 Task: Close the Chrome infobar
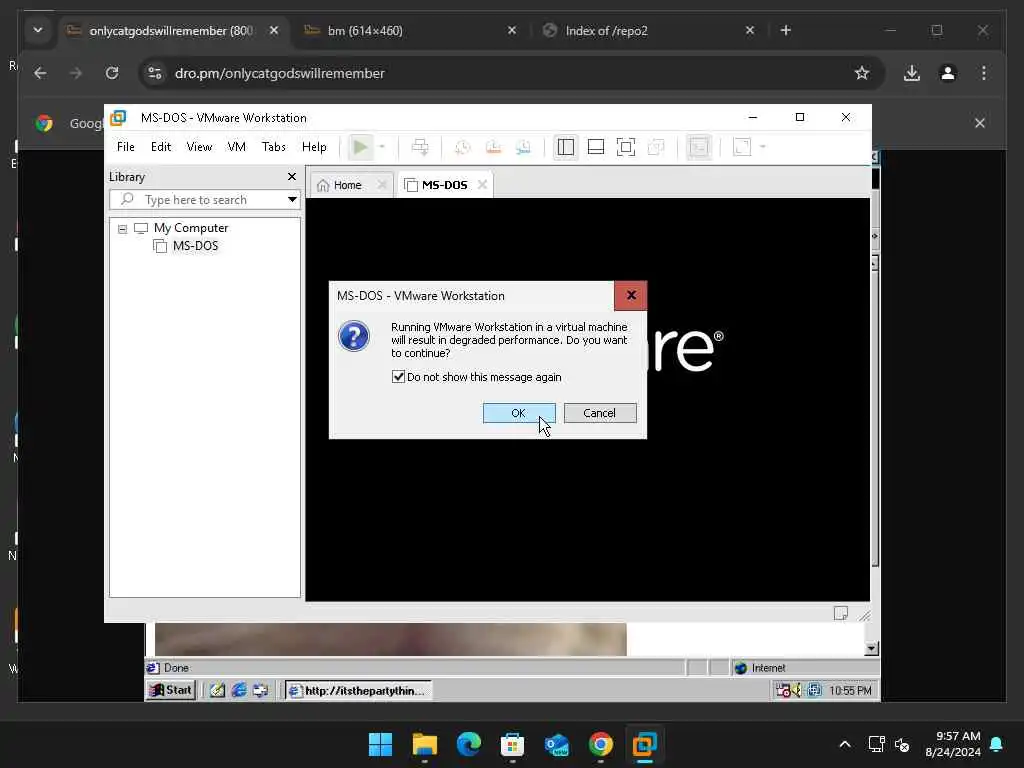click(980, 123)
